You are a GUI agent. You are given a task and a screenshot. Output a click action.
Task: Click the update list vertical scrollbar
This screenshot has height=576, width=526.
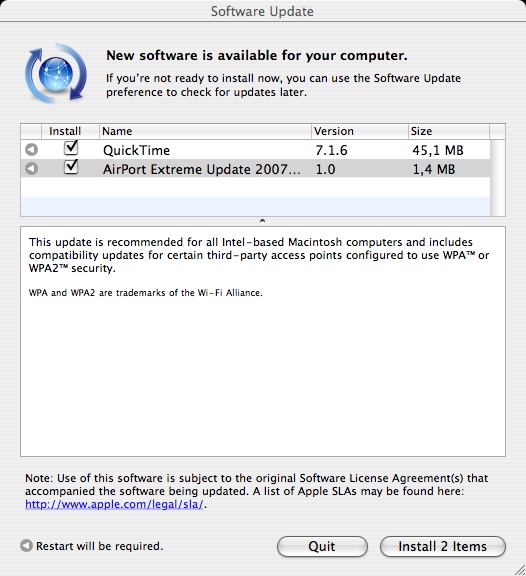click(498, 178)
